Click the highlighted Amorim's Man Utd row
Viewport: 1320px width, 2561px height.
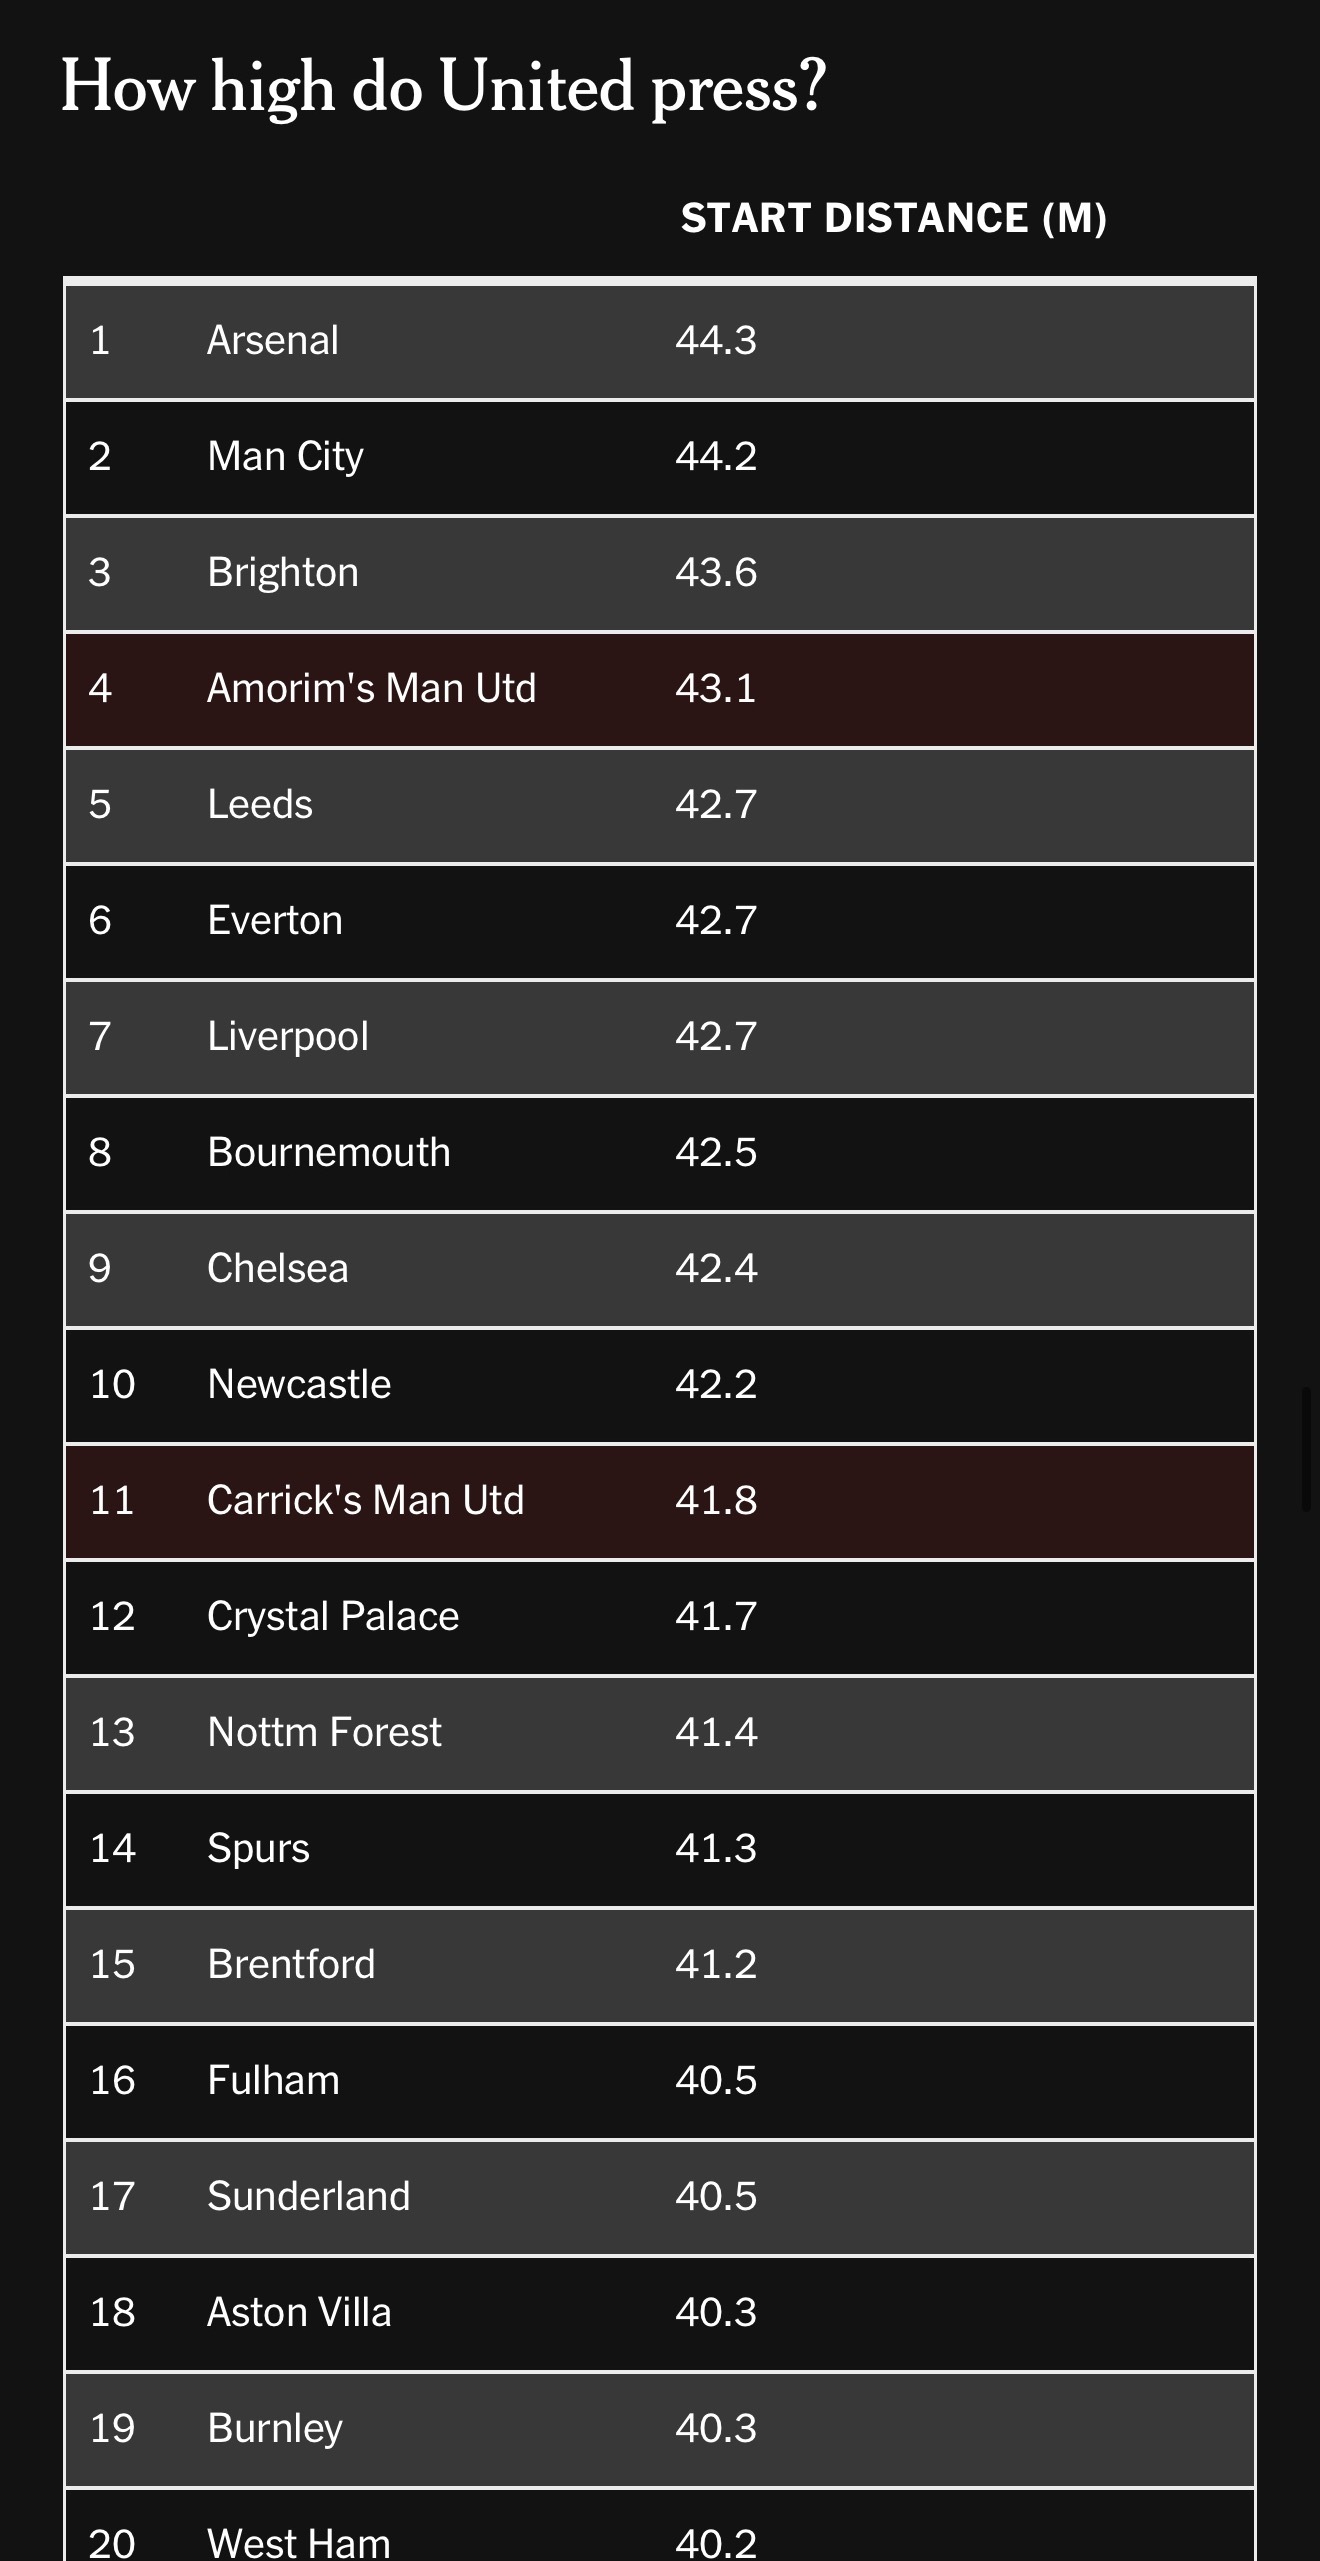(x=660, y=689)
